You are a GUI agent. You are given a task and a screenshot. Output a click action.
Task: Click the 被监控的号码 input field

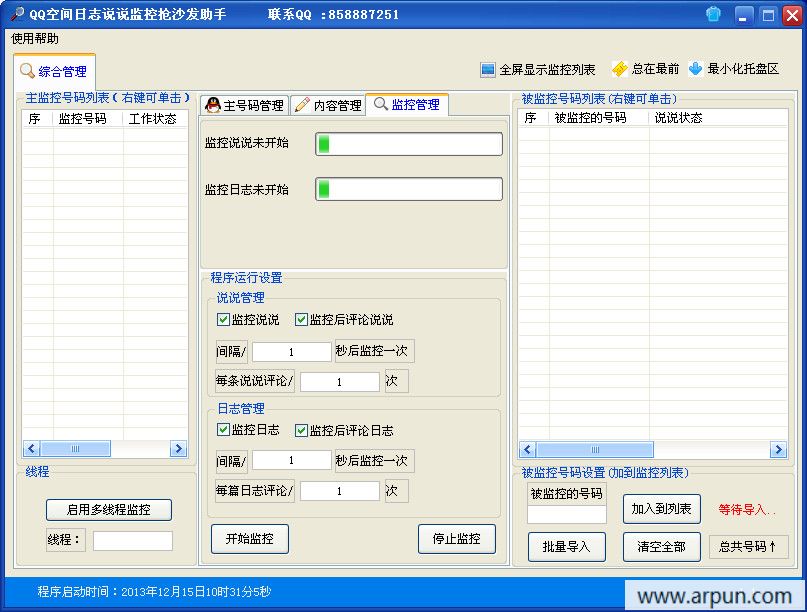tap(567, 514)
